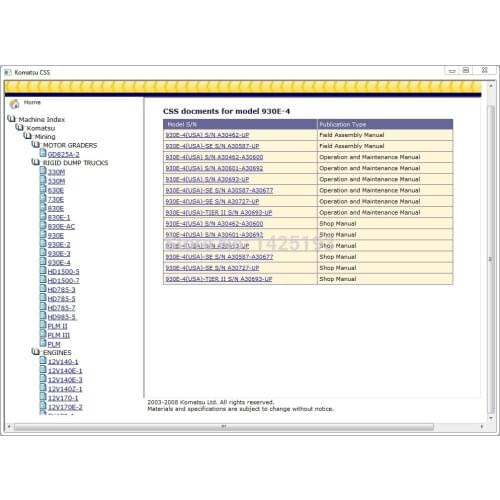
Task: Open SE S/N A30727-UP Shop Manual link
Action: 212,268
